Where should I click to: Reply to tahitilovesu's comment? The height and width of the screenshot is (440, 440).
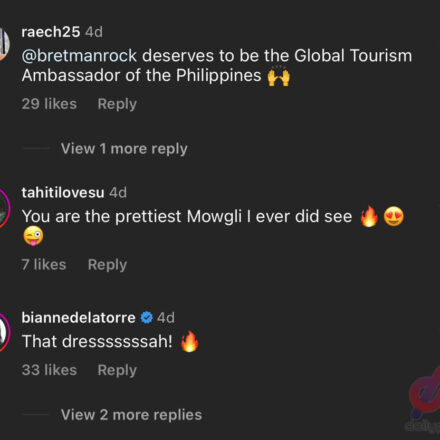(107, 265)
